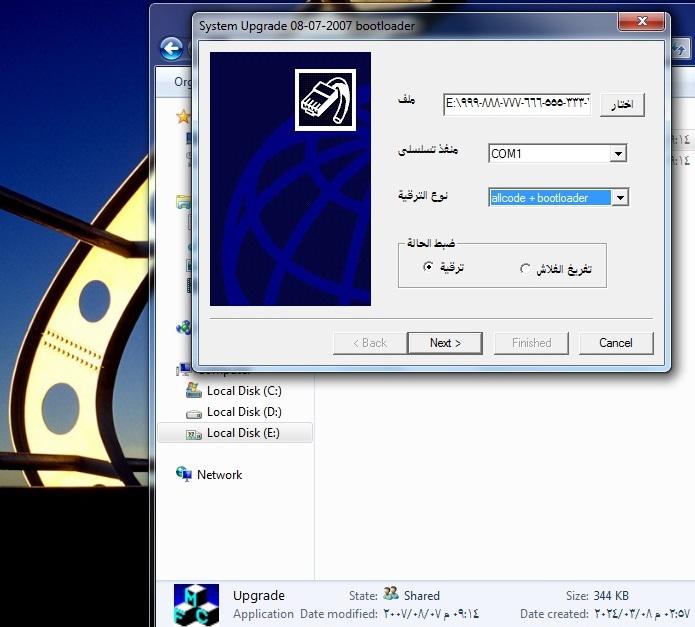Image resolution: width=695 pixels, height=627 pixels.
Task: Select Local Disk (D:) in Explorer
Action: 244,412
